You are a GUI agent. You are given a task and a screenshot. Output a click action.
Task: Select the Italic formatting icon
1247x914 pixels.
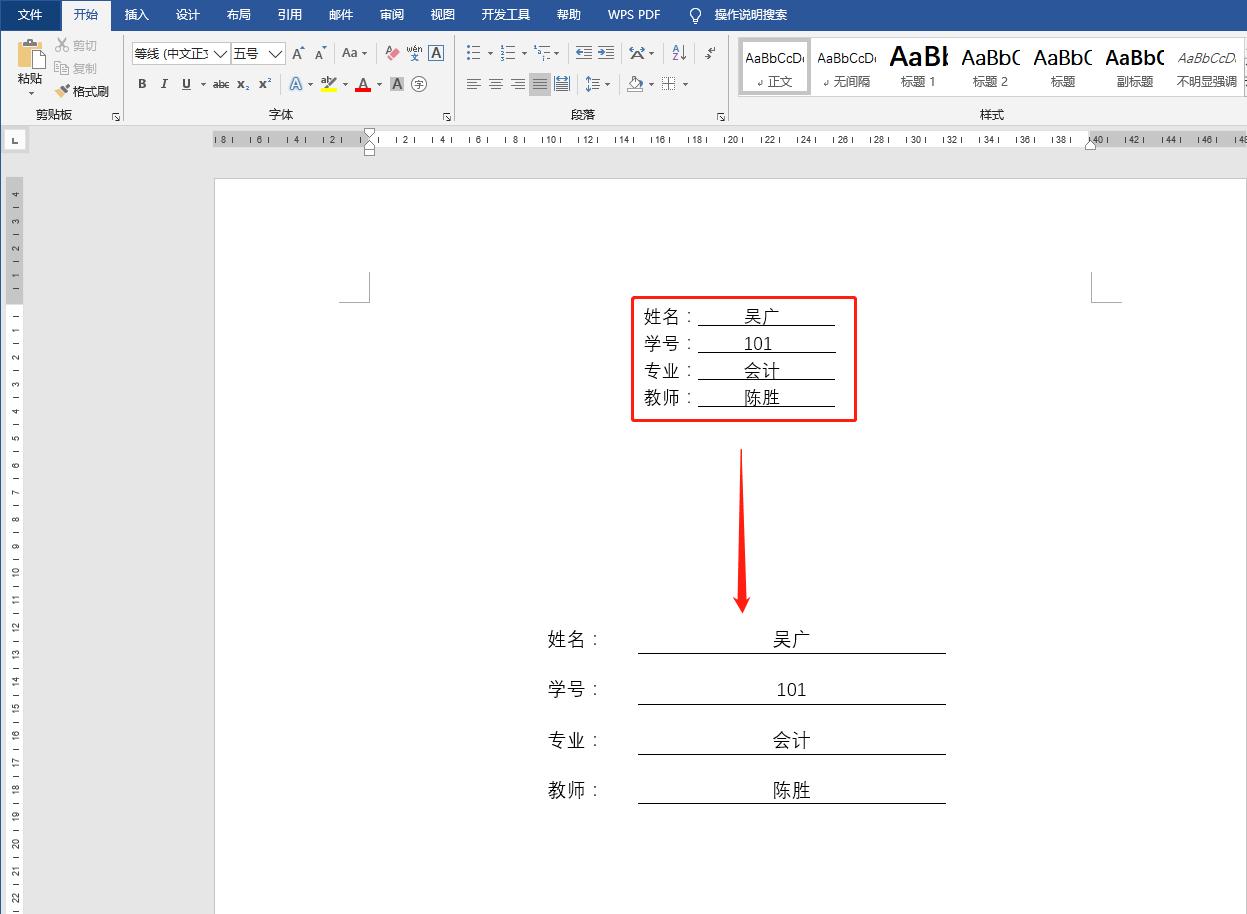pos(164,84)
